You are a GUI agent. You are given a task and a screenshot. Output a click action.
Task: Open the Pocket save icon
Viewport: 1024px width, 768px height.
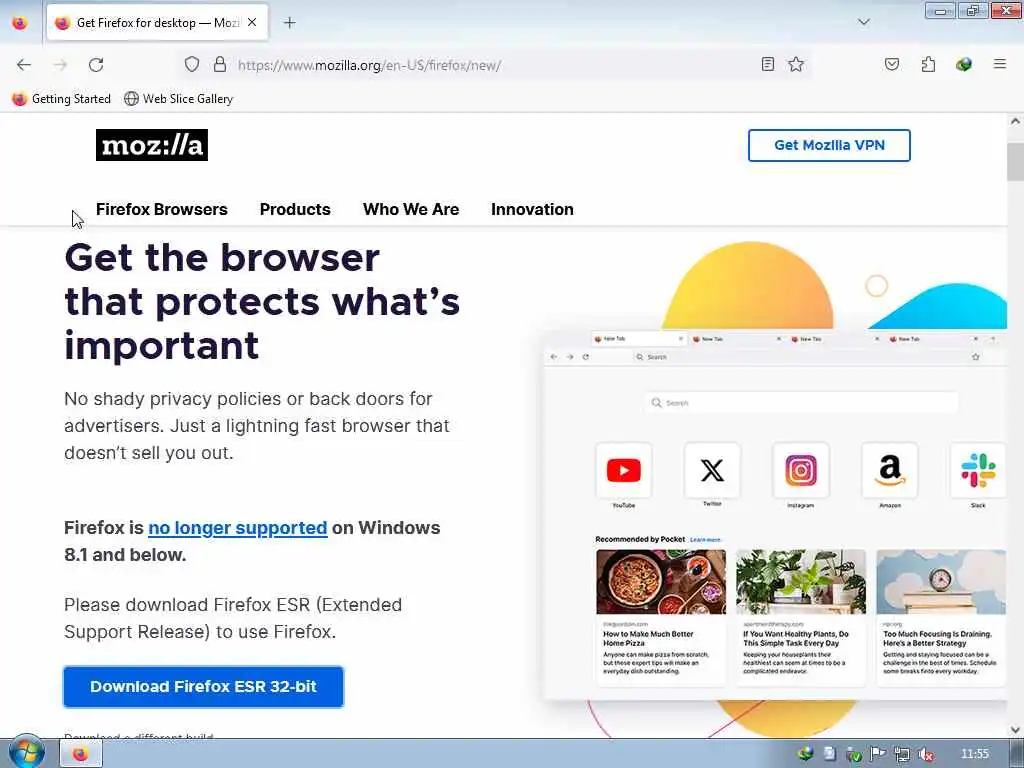[892, 64]
